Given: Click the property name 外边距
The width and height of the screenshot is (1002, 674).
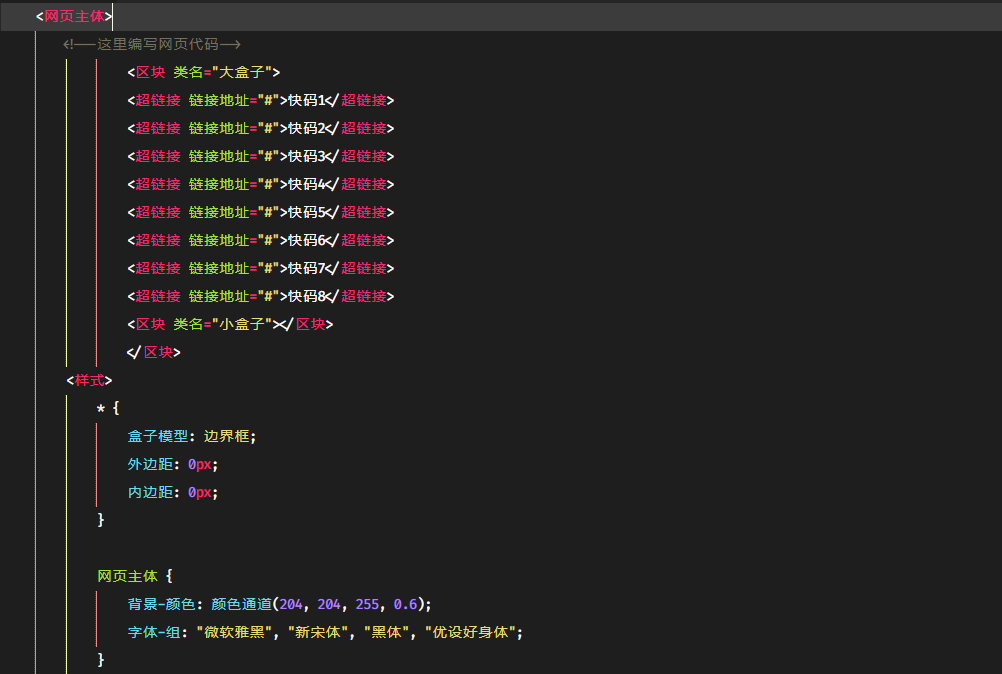Looking at the screenshot, I should coord(150,464).
